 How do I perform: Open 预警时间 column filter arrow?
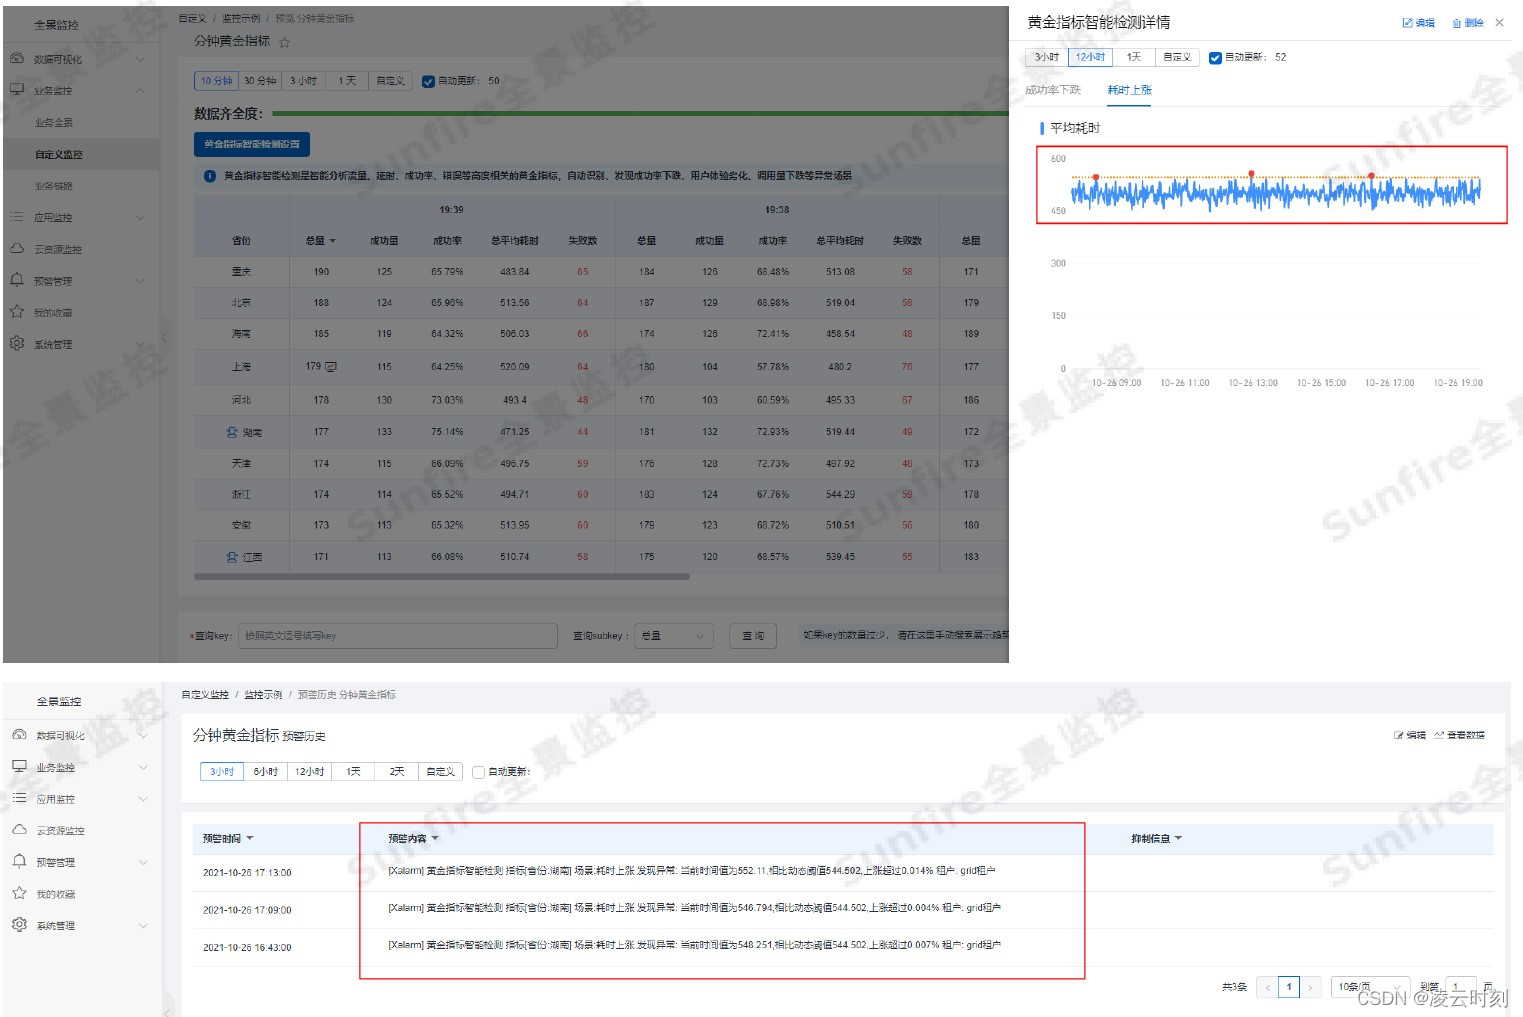pos(250,838)
